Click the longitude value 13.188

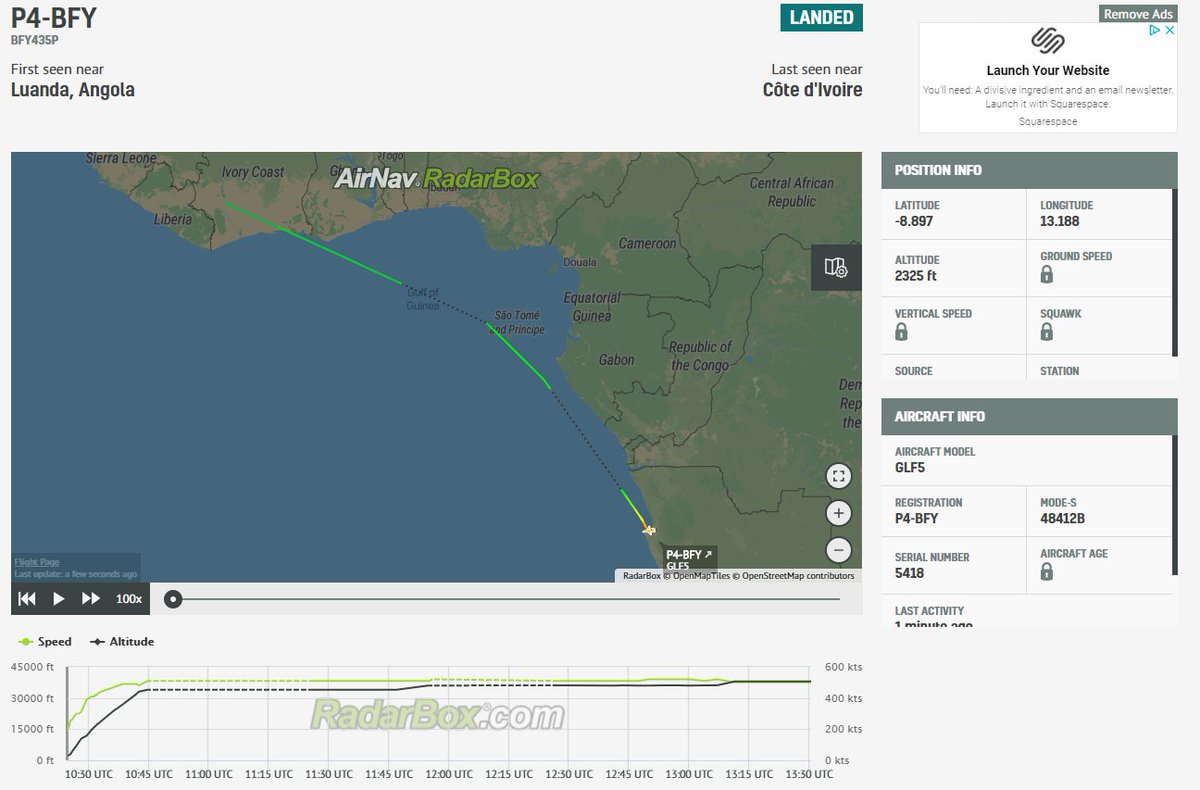(1060, 222)
